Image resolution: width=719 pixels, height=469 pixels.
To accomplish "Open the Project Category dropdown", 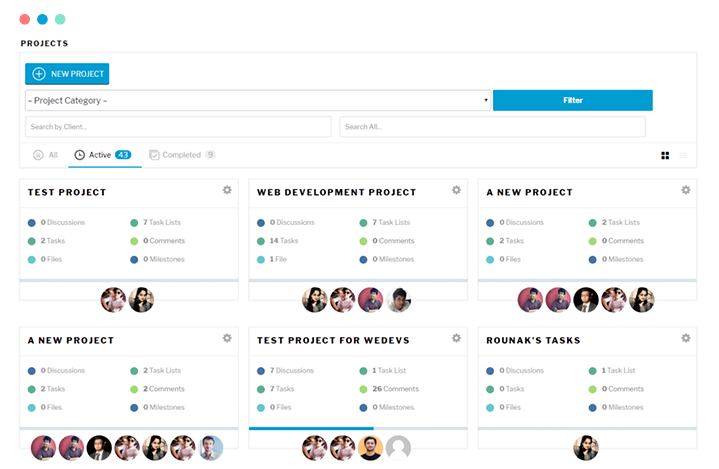I will pyautogui.click(x=258, y=100).
